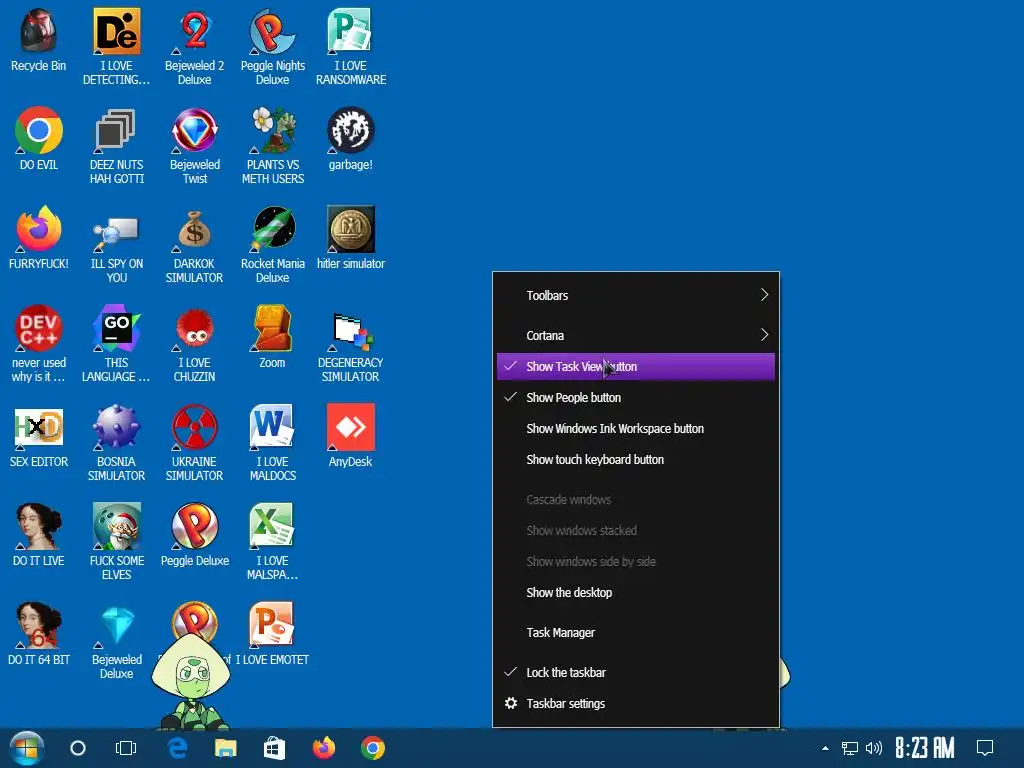This screenshot has height=768, width=1024.
Task: Open File Explorer from the taskbar
Action: (226, 748)
